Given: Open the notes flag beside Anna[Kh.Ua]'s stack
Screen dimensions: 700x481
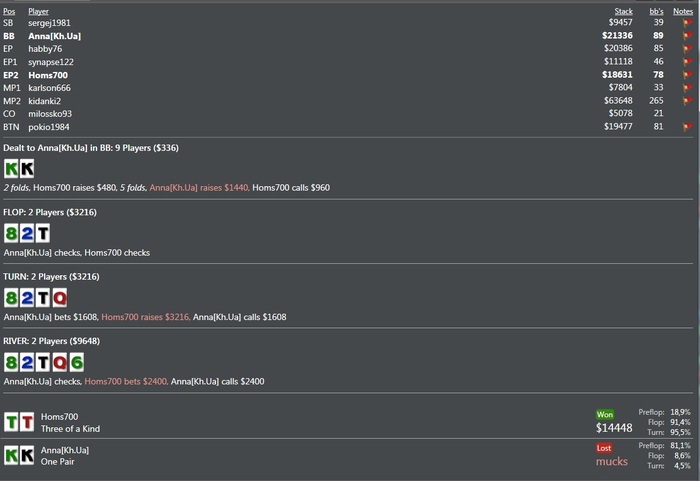Looking at the screenshot, I should point(687,35).
